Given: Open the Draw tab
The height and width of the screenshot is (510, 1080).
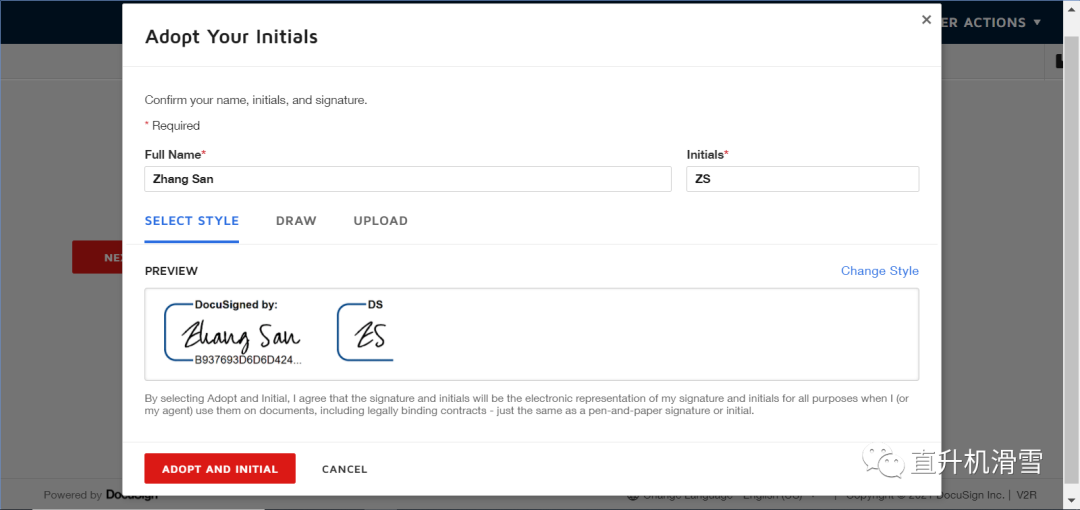Looking at the screenshot, I should (296, 221).
